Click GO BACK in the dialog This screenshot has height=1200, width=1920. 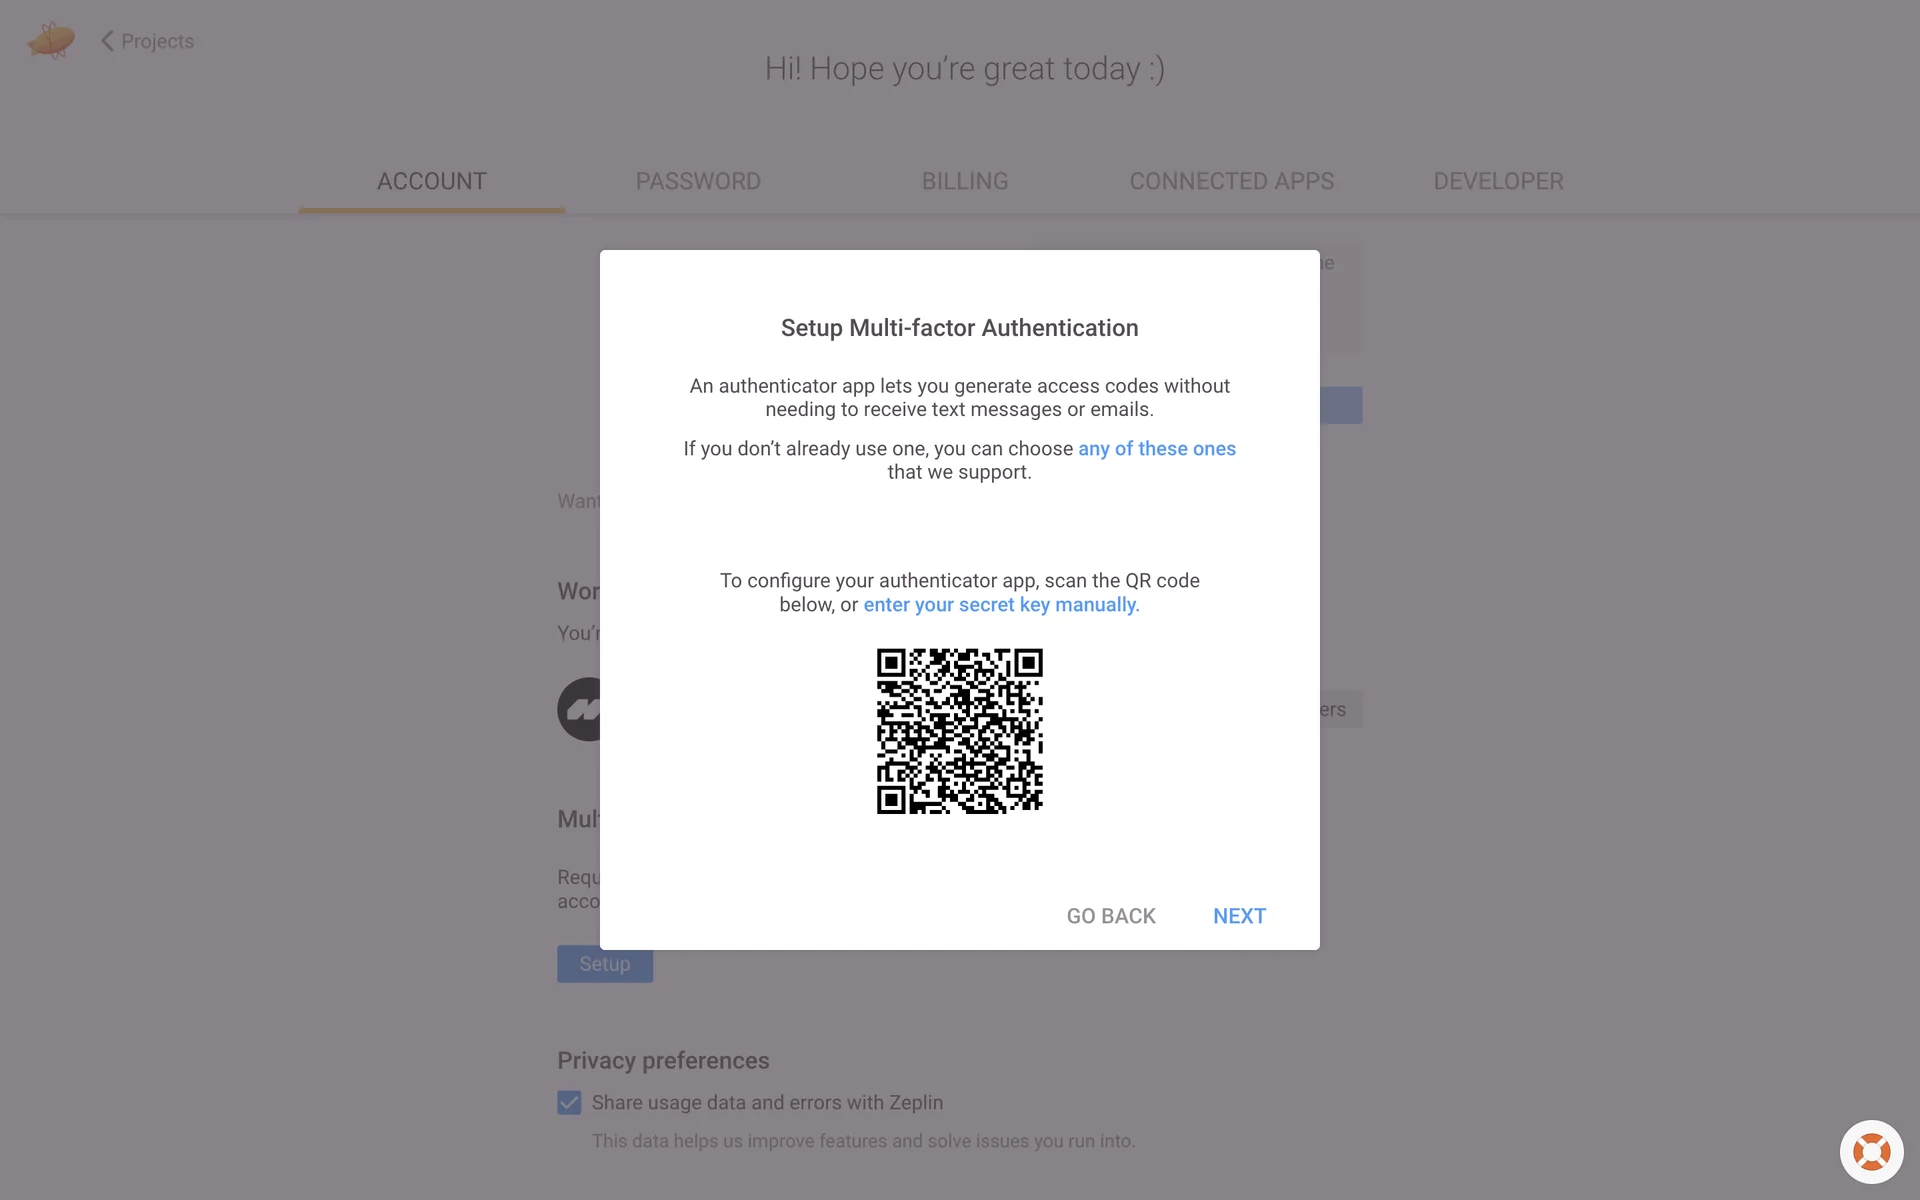click(1111, 916)
